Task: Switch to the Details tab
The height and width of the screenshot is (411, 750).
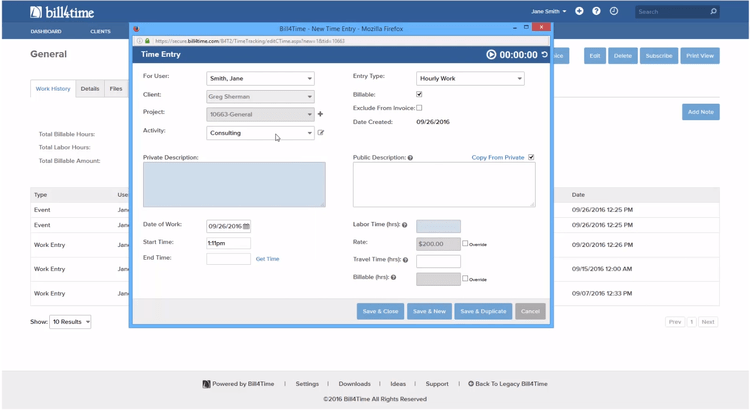Action: tap(90, 89)
